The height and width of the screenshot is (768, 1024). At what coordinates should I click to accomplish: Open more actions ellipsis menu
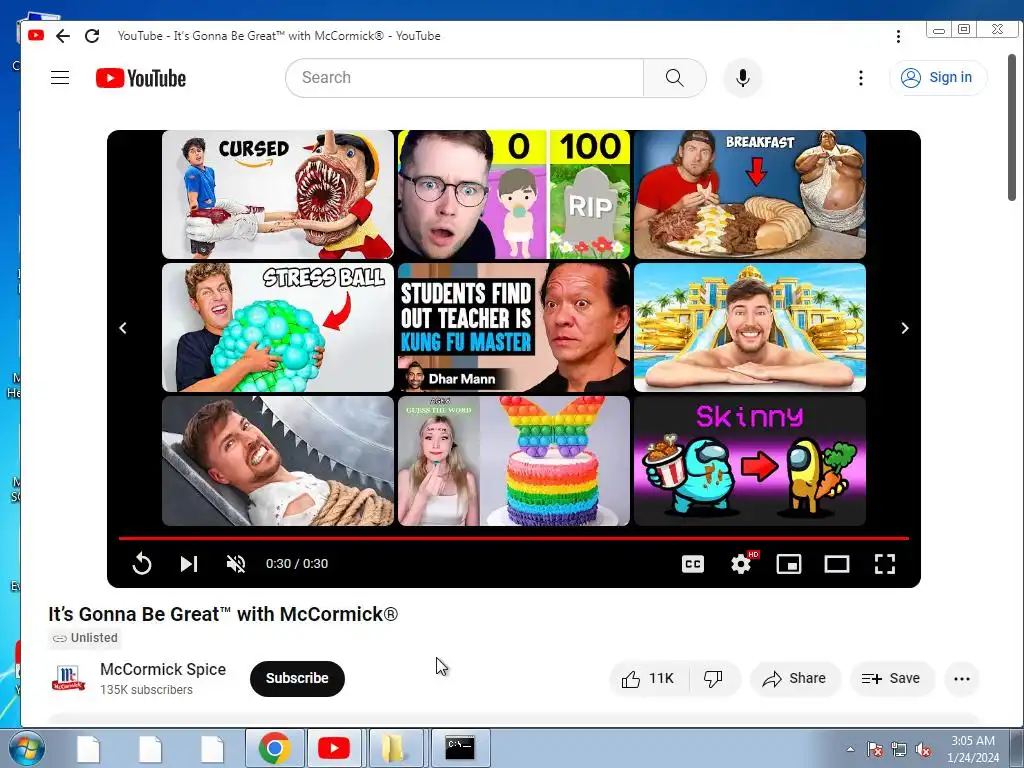962,679
